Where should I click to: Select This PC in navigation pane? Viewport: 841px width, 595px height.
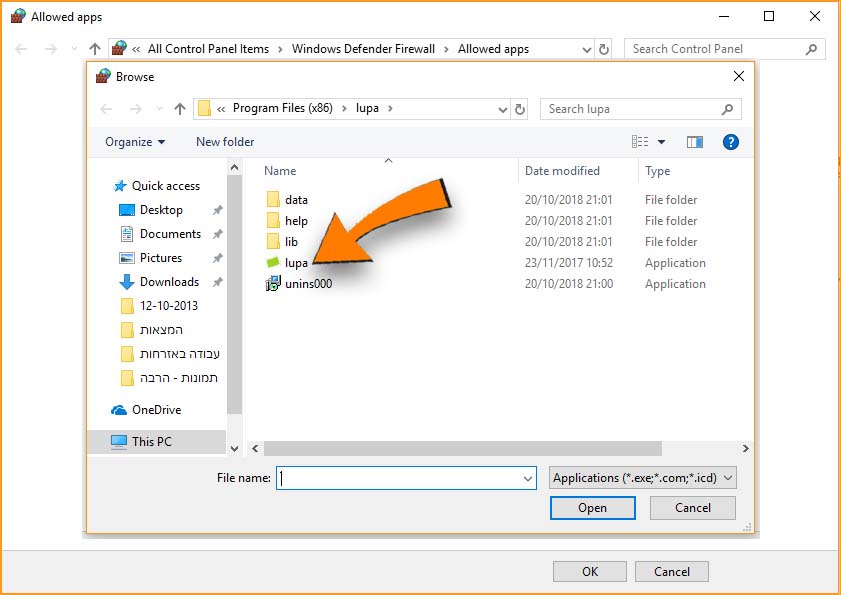pos(151,441)
